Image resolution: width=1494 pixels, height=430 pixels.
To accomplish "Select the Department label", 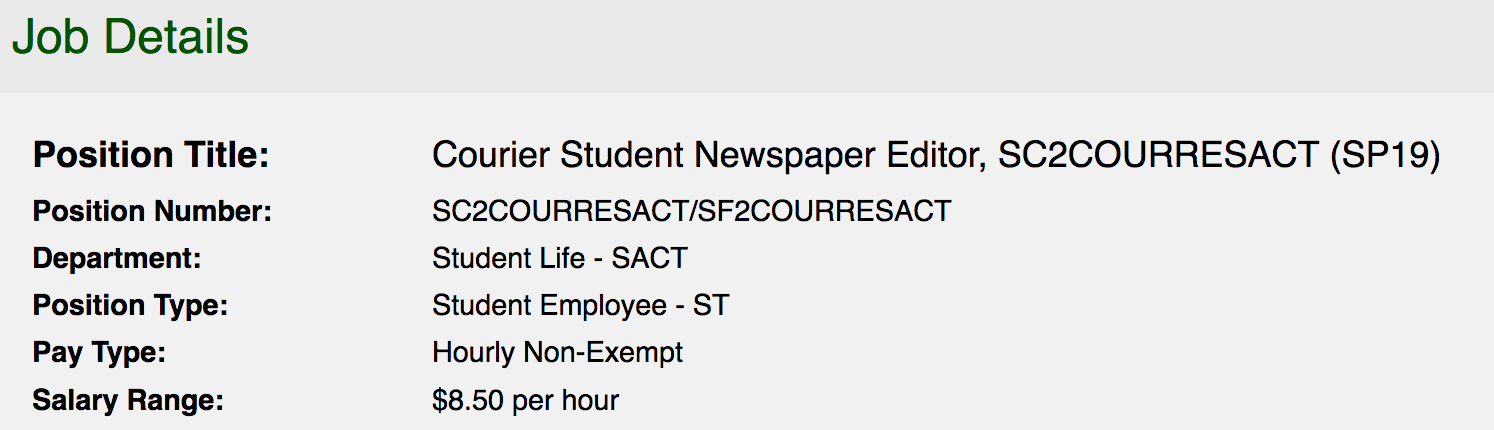I will (x=117, y=258).
